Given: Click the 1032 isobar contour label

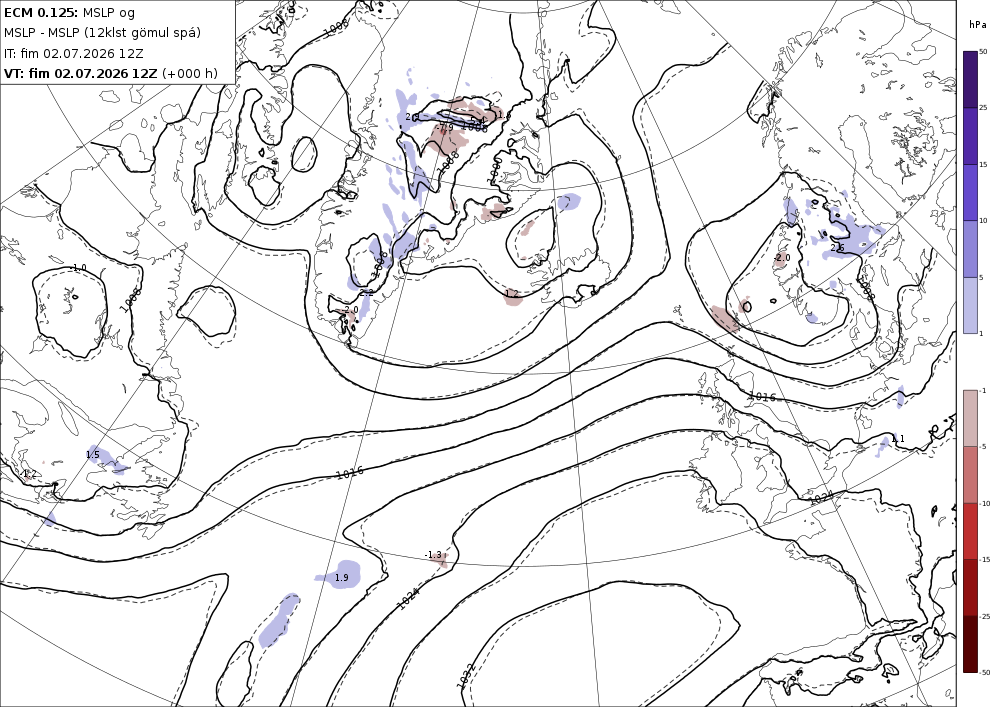Looking at the screenshot, I should coord(466,676).
